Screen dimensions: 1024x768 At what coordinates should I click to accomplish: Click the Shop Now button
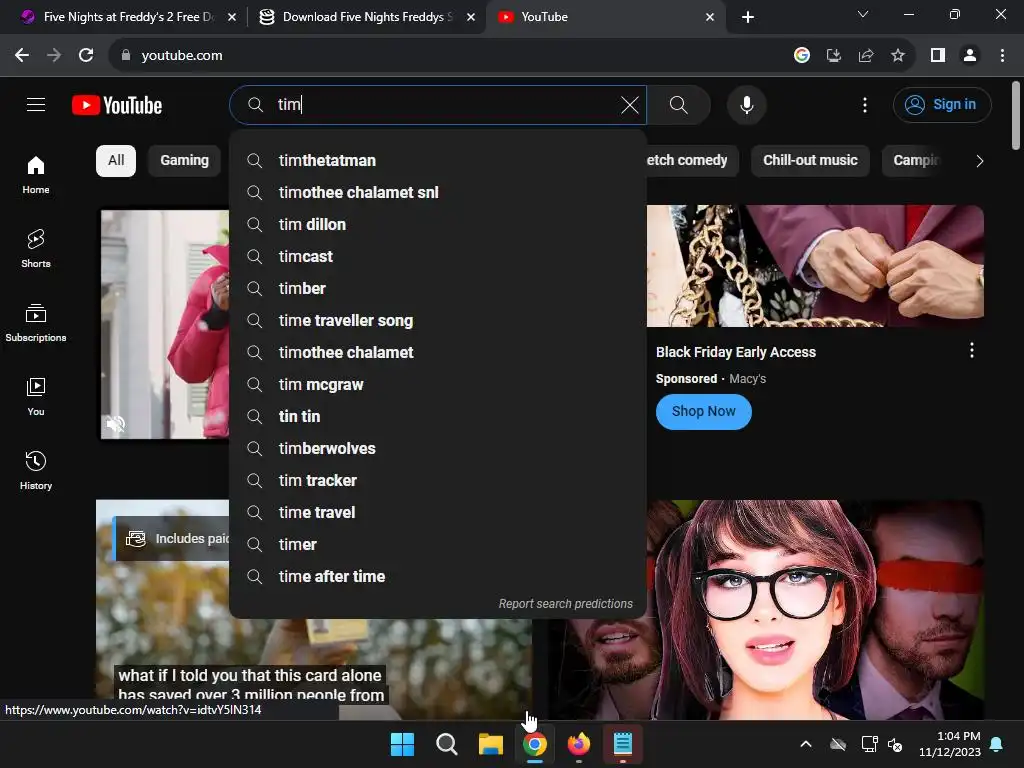pyautogui.click(x=703, y=411)
